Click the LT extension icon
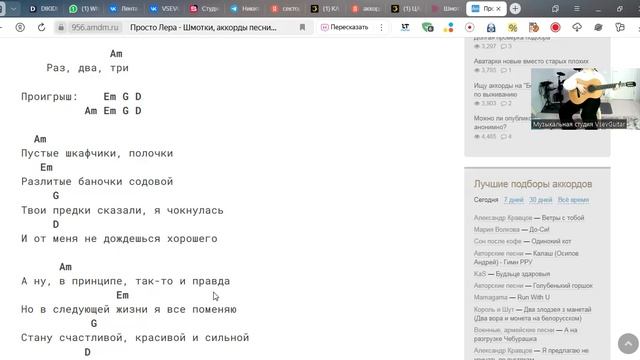 click(405, 27)
